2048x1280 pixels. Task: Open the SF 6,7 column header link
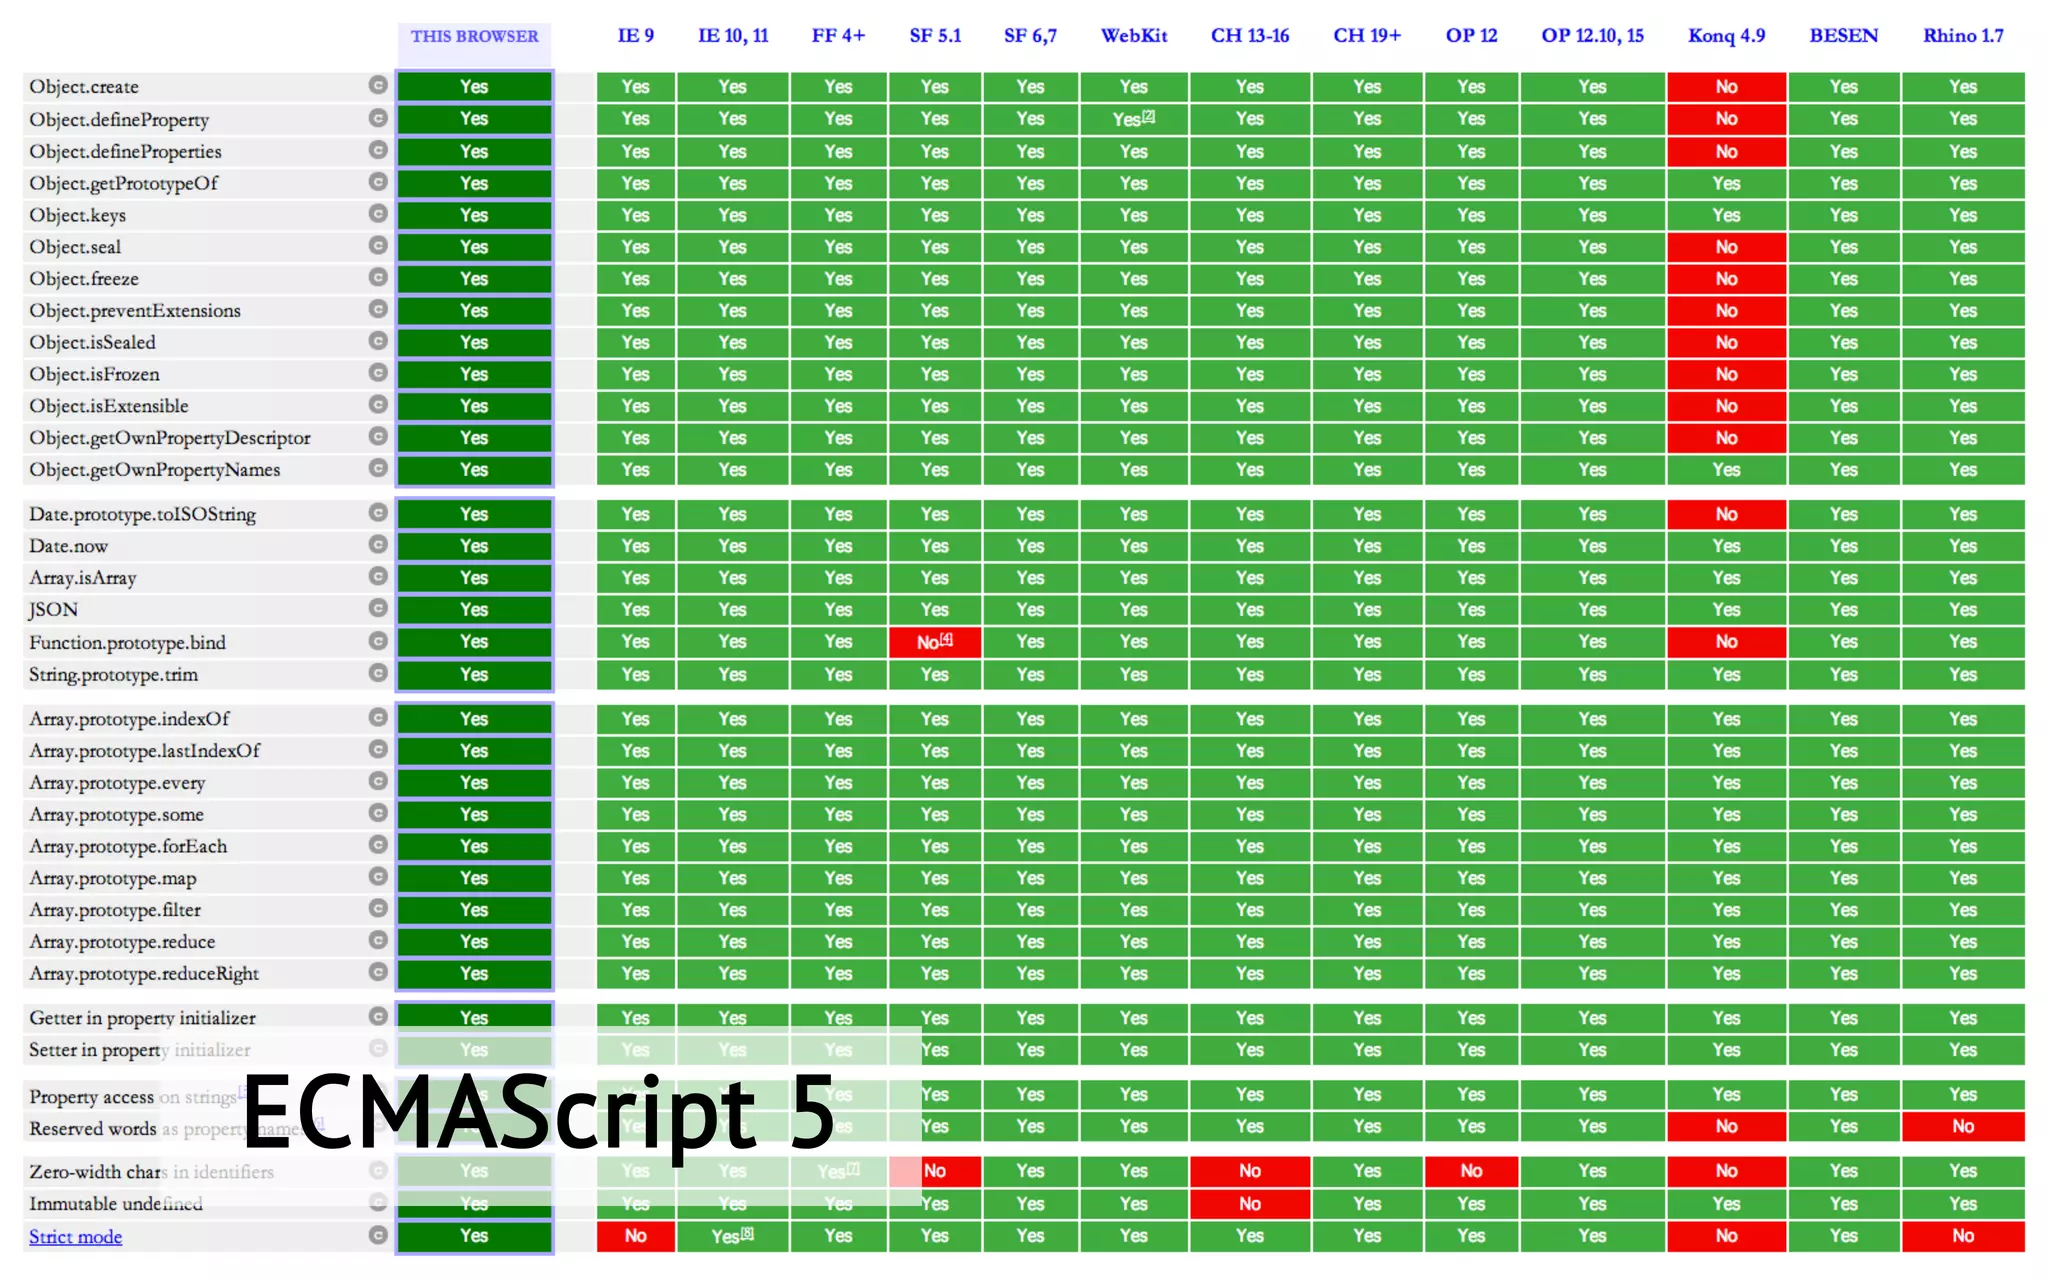(x=1030, y=36)
